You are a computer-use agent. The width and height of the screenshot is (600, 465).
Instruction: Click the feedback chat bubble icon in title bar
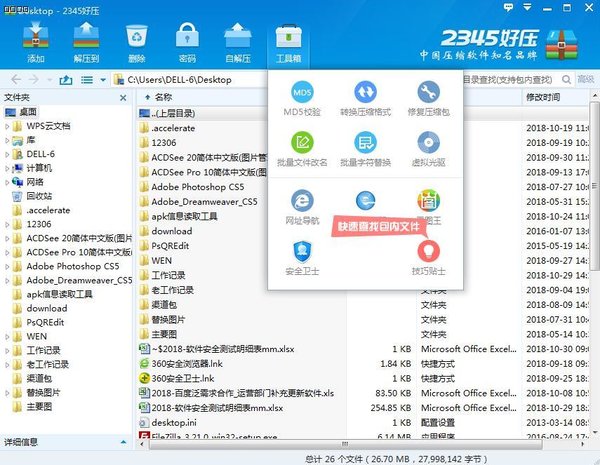click(508, 7)
